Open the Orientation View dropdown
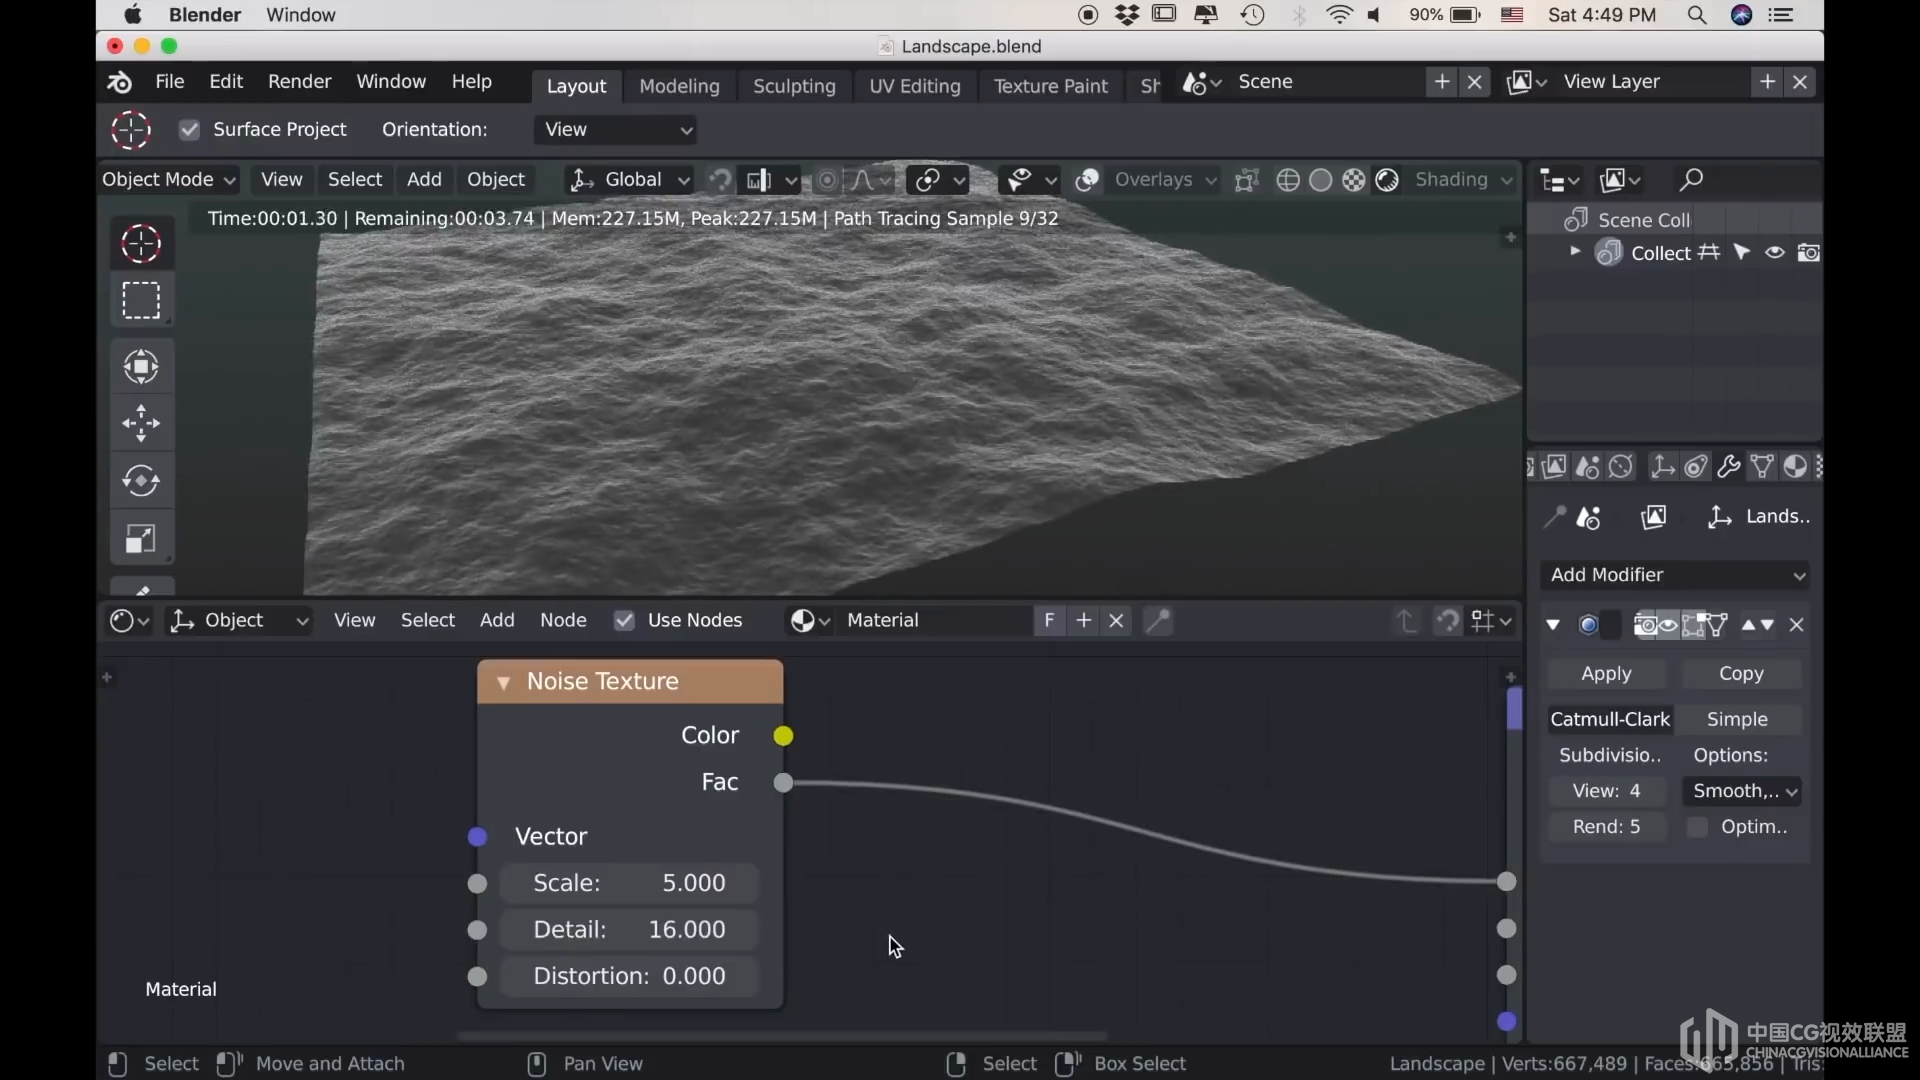The height and width of the screenshot is (1080, 1920). pos(616,130)
